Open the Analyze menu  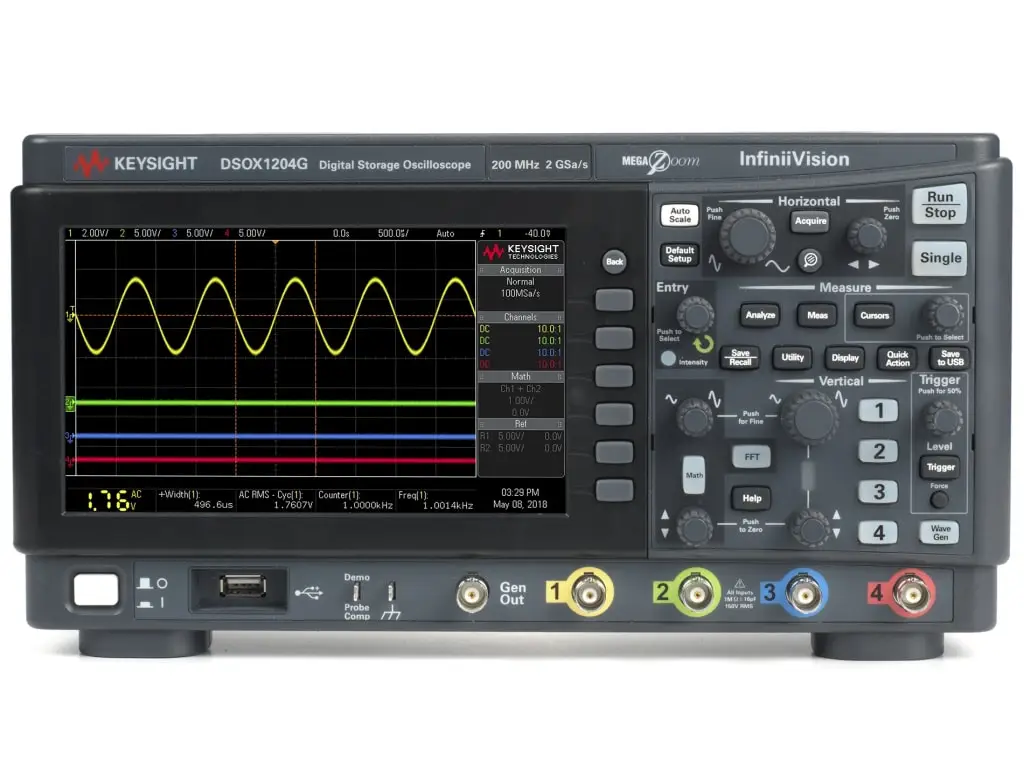760,315
